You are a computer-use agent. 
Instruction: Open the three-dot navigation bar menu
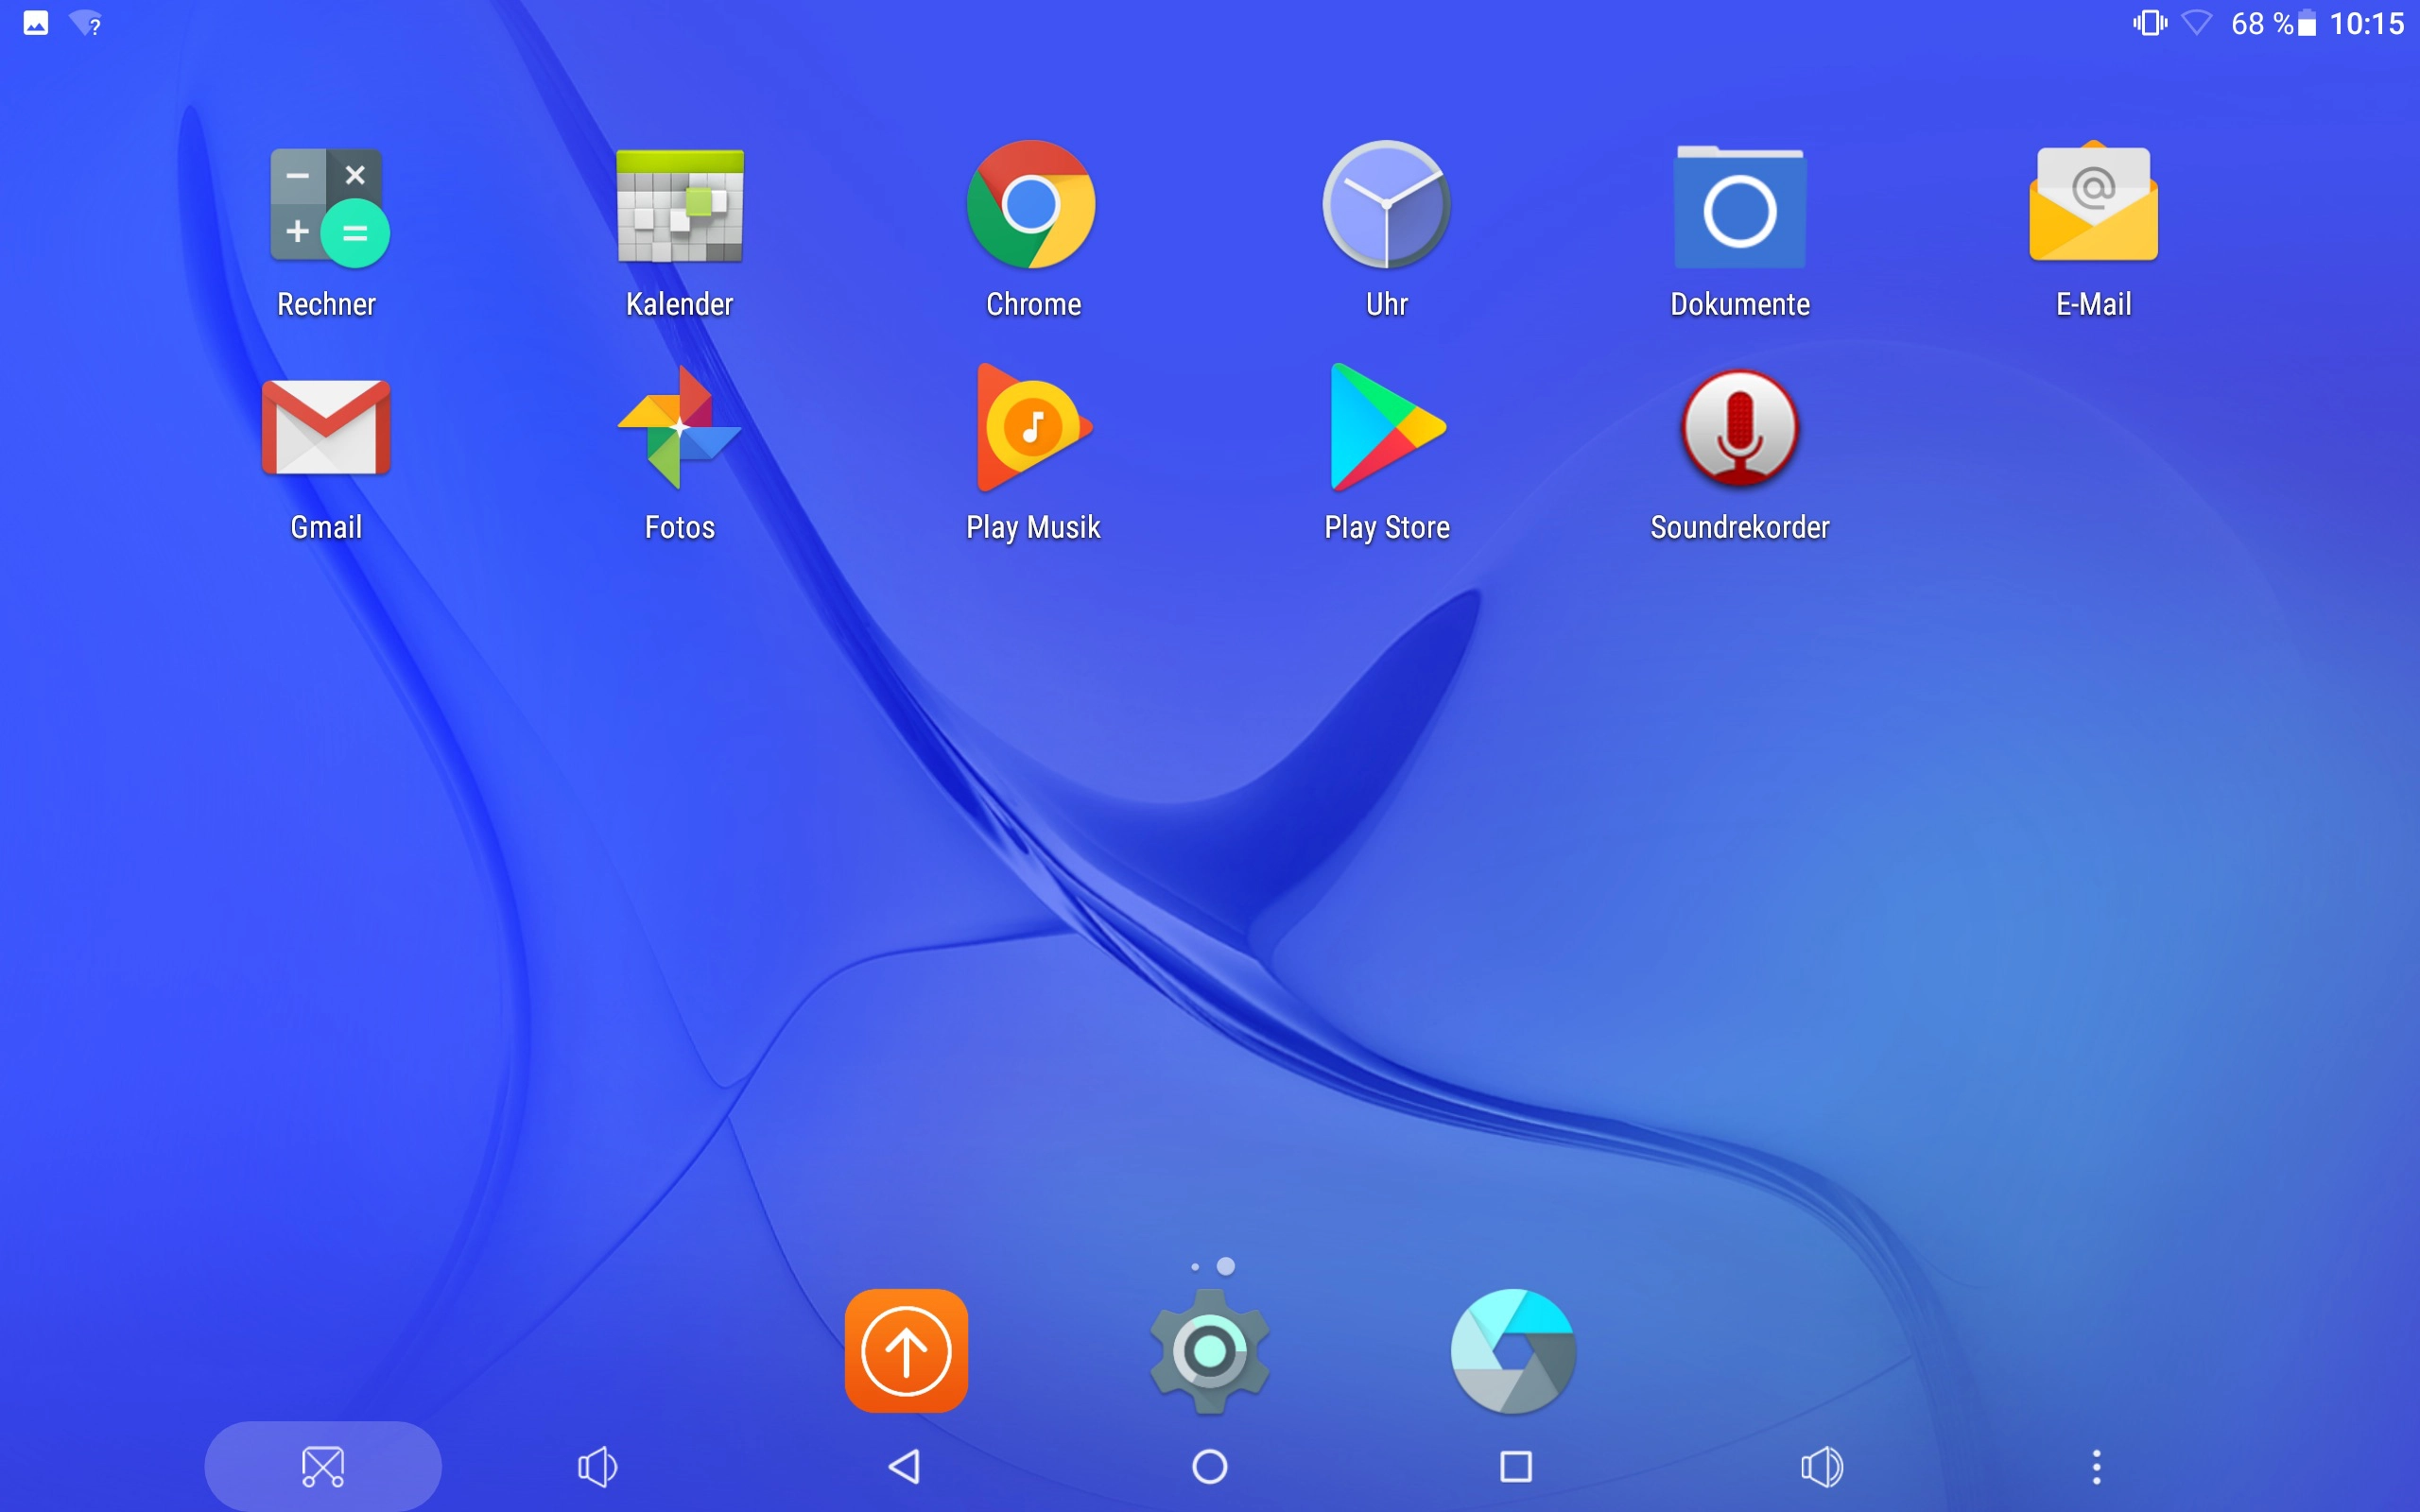pos(2097,1467)
